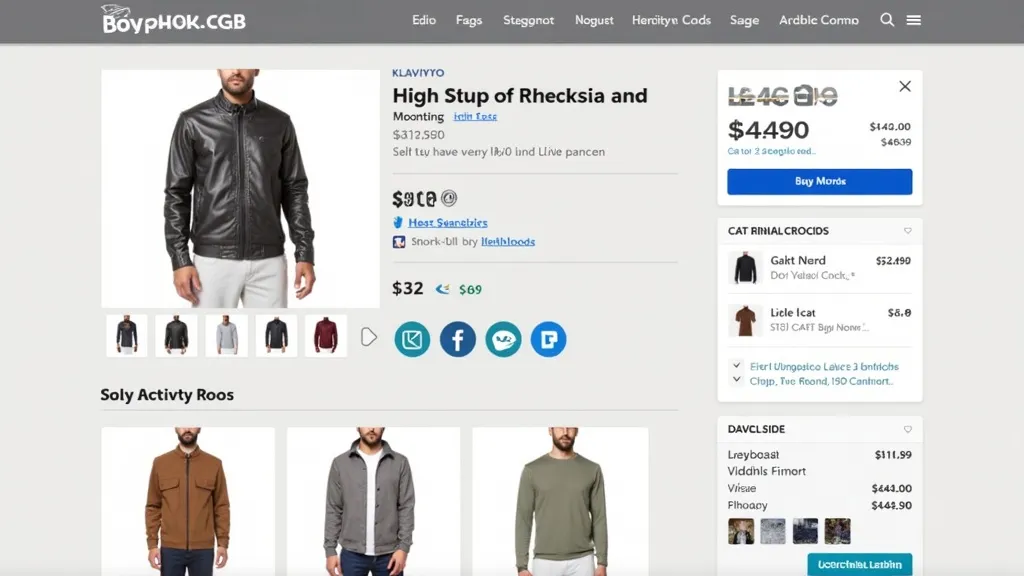Click the teal messenger sharing icon
This screenshot has height=576, width=1024.
pyautogui.click(x=503, y=339)
